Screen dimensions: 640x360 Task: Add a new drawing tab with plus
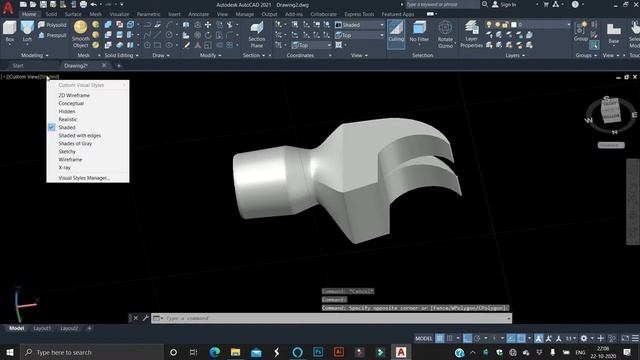tap(119, 66)
